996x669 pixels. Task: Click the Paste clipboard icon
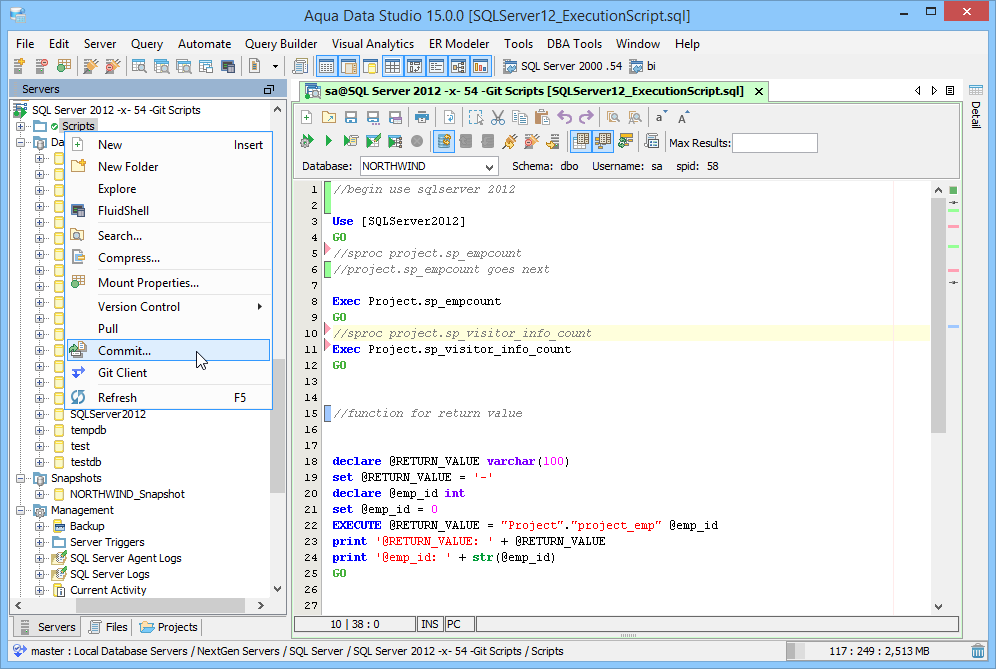pos(542,117)
